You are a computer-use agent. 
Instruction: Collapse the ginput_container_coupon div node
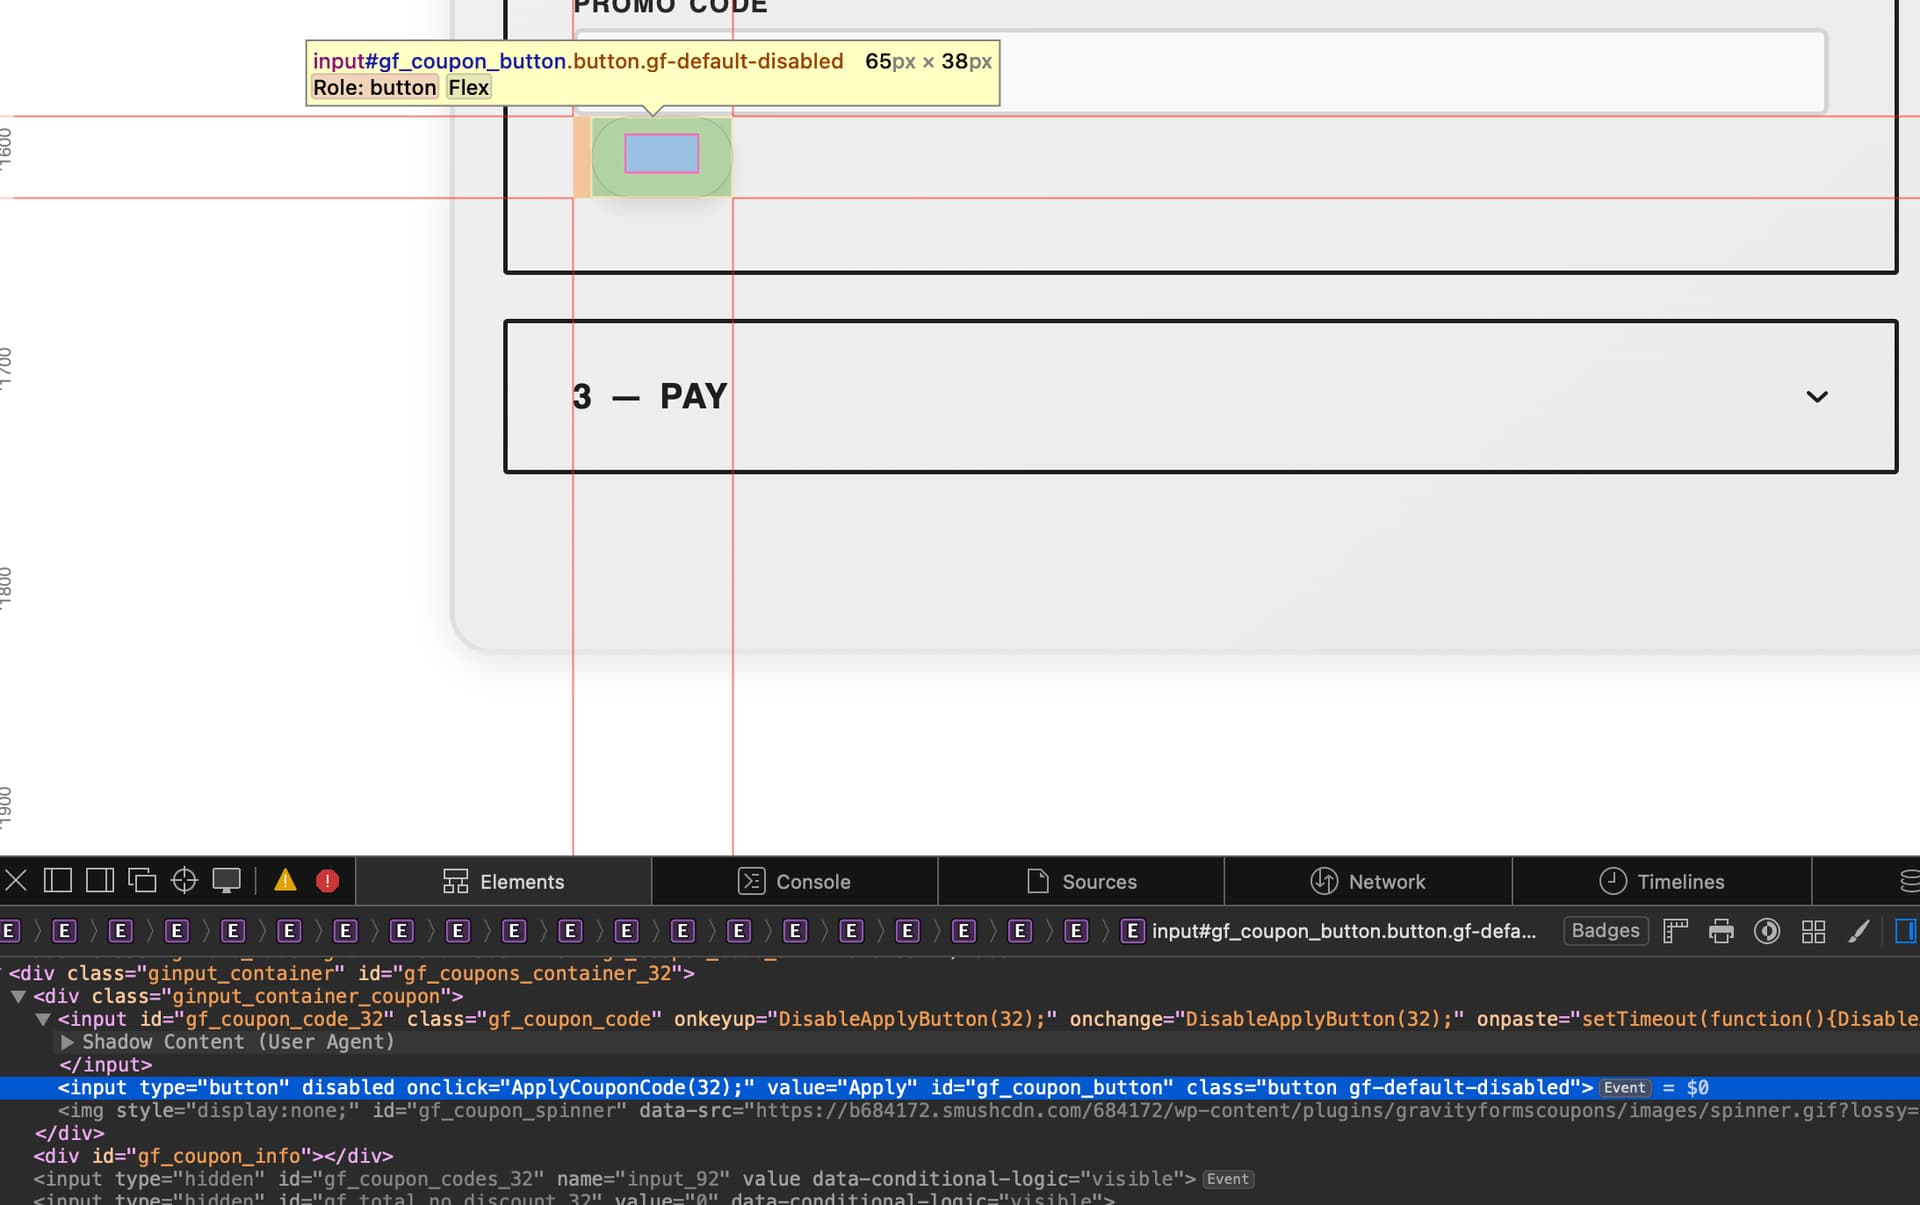18,997
